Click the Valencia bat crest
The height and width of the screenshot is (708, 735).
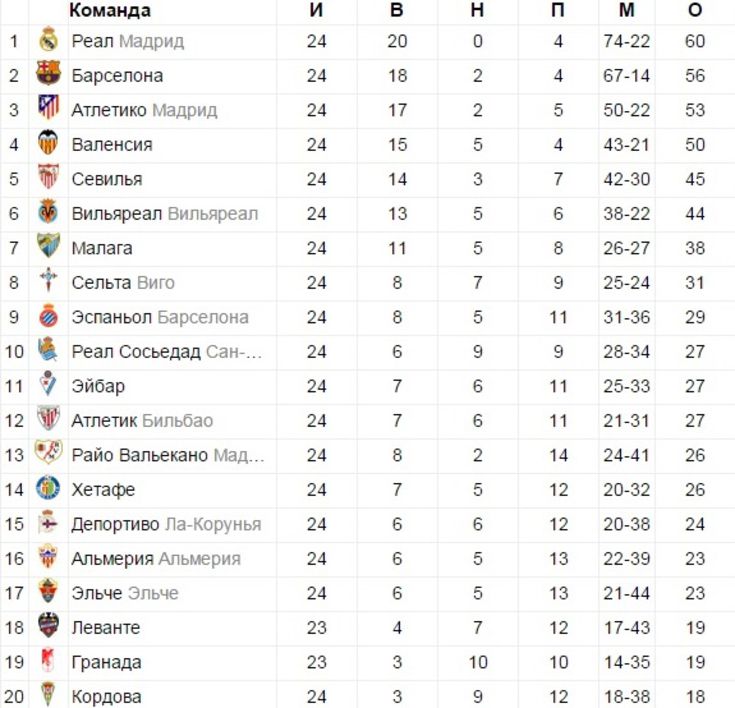(x=48, y=142)
